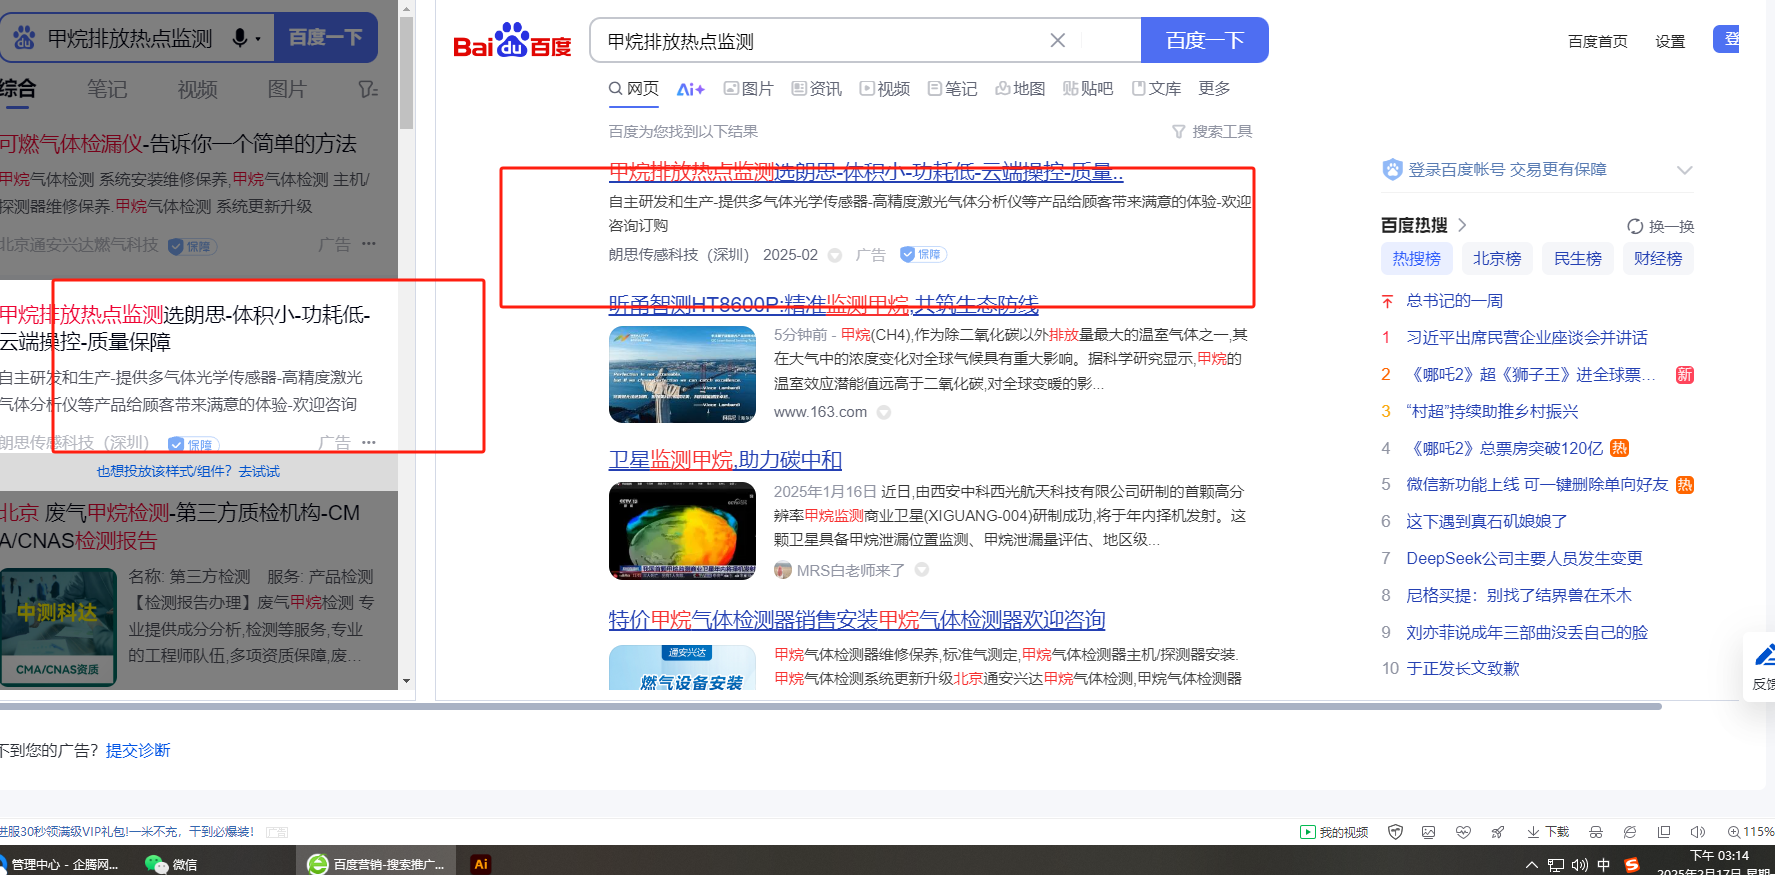Screen dimensions: 1775x875
Task: Click the heartbeat health icon in status bar
Action: (1463, 832)
